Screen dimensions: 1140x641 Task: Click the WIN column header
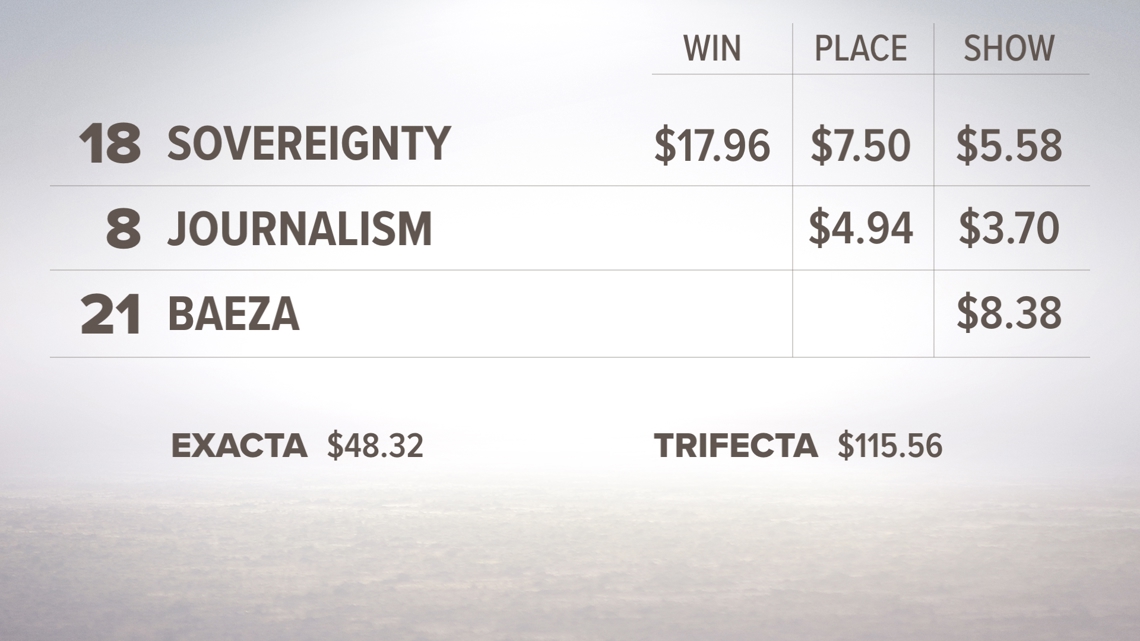click(712, 49)
